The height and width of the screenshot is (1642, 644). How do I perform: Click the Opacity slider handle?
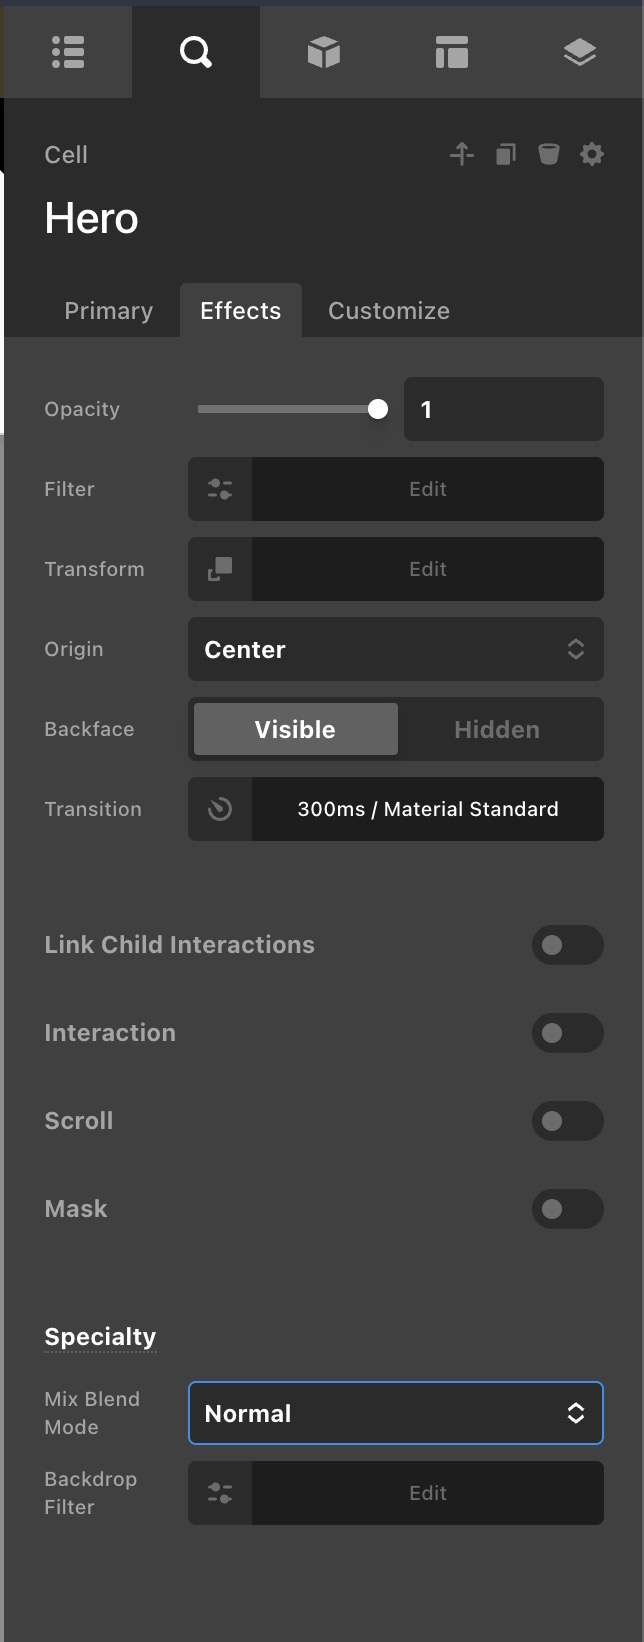378,409
